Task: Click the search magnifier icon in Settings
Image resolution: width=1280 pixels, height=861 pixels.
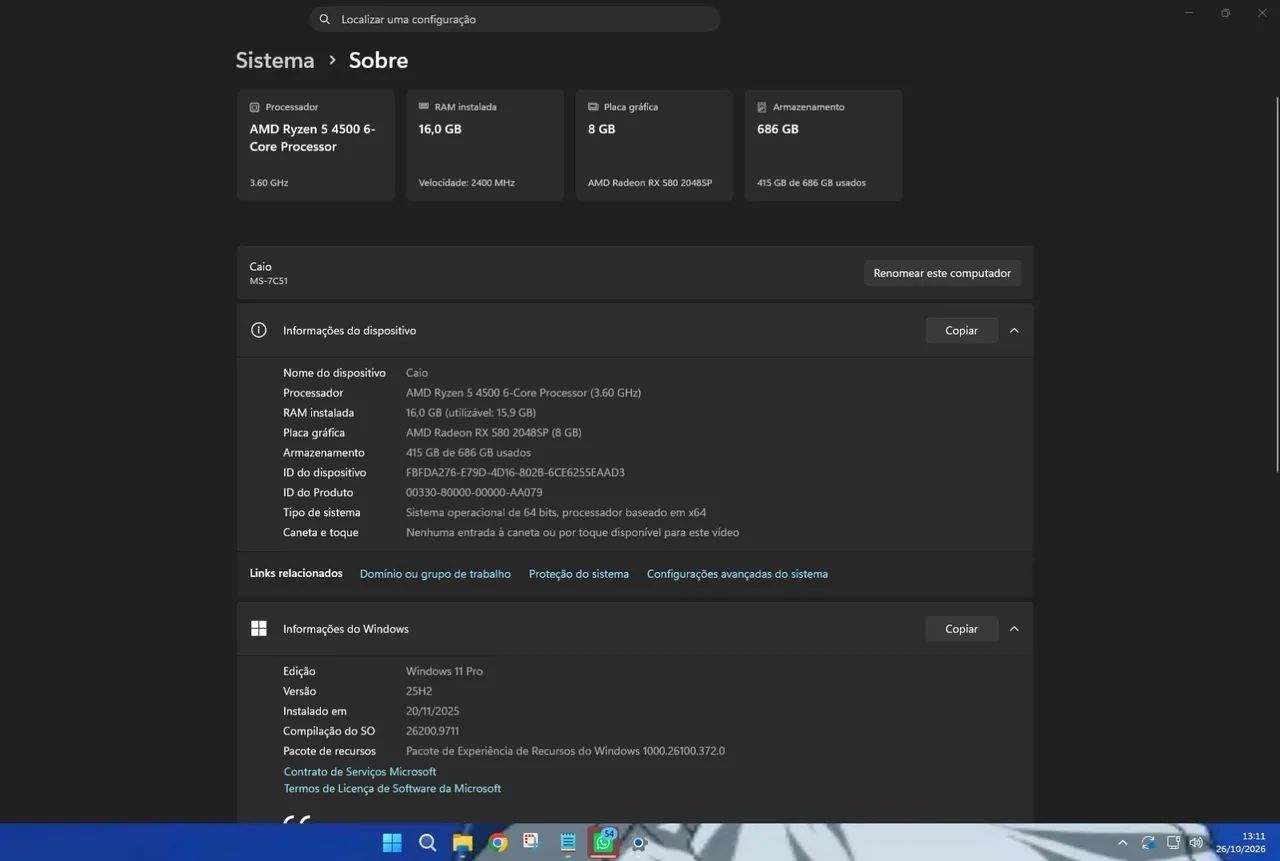Action: pos(325,19)
